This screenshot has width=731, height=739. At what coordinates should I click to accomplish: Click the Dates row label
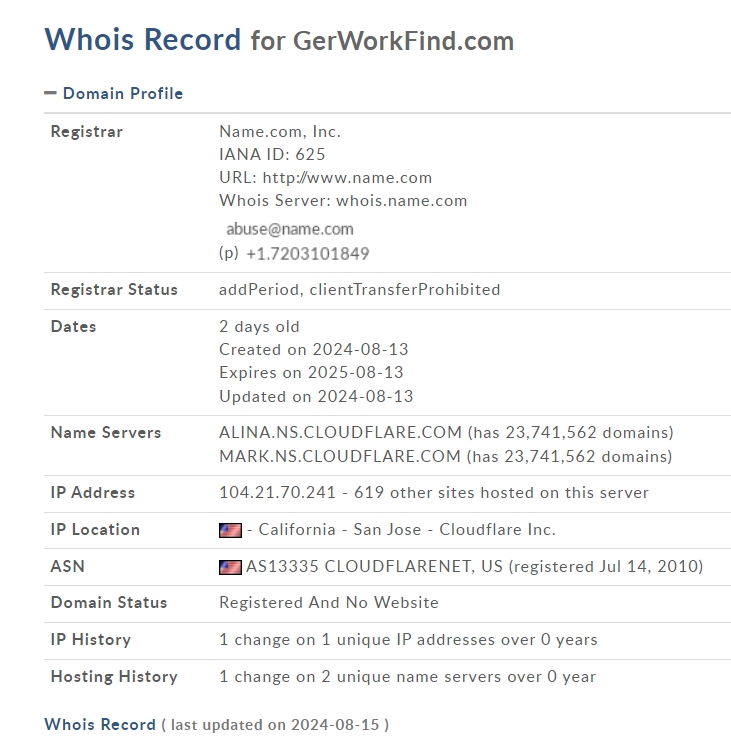click(74, 327)
